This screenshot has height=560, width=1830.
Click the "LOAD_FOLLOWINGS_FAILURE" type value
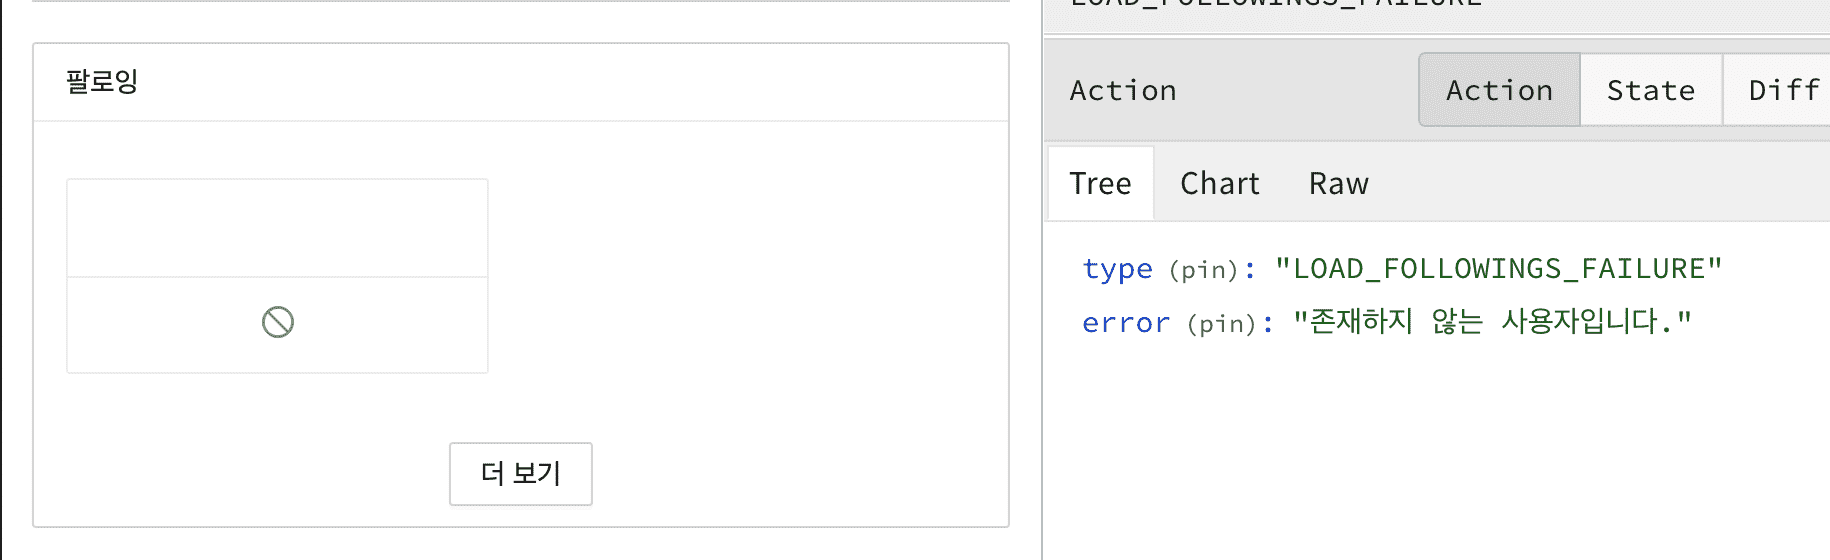(x=1498, y=269)
